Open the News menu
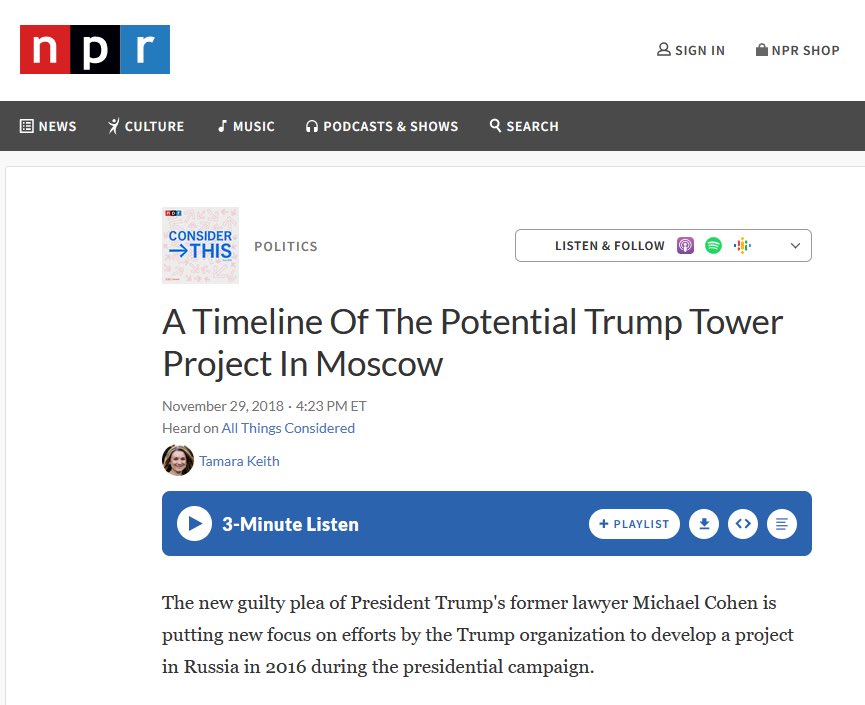The image size is (865, 705). click(x=48, y=126)
